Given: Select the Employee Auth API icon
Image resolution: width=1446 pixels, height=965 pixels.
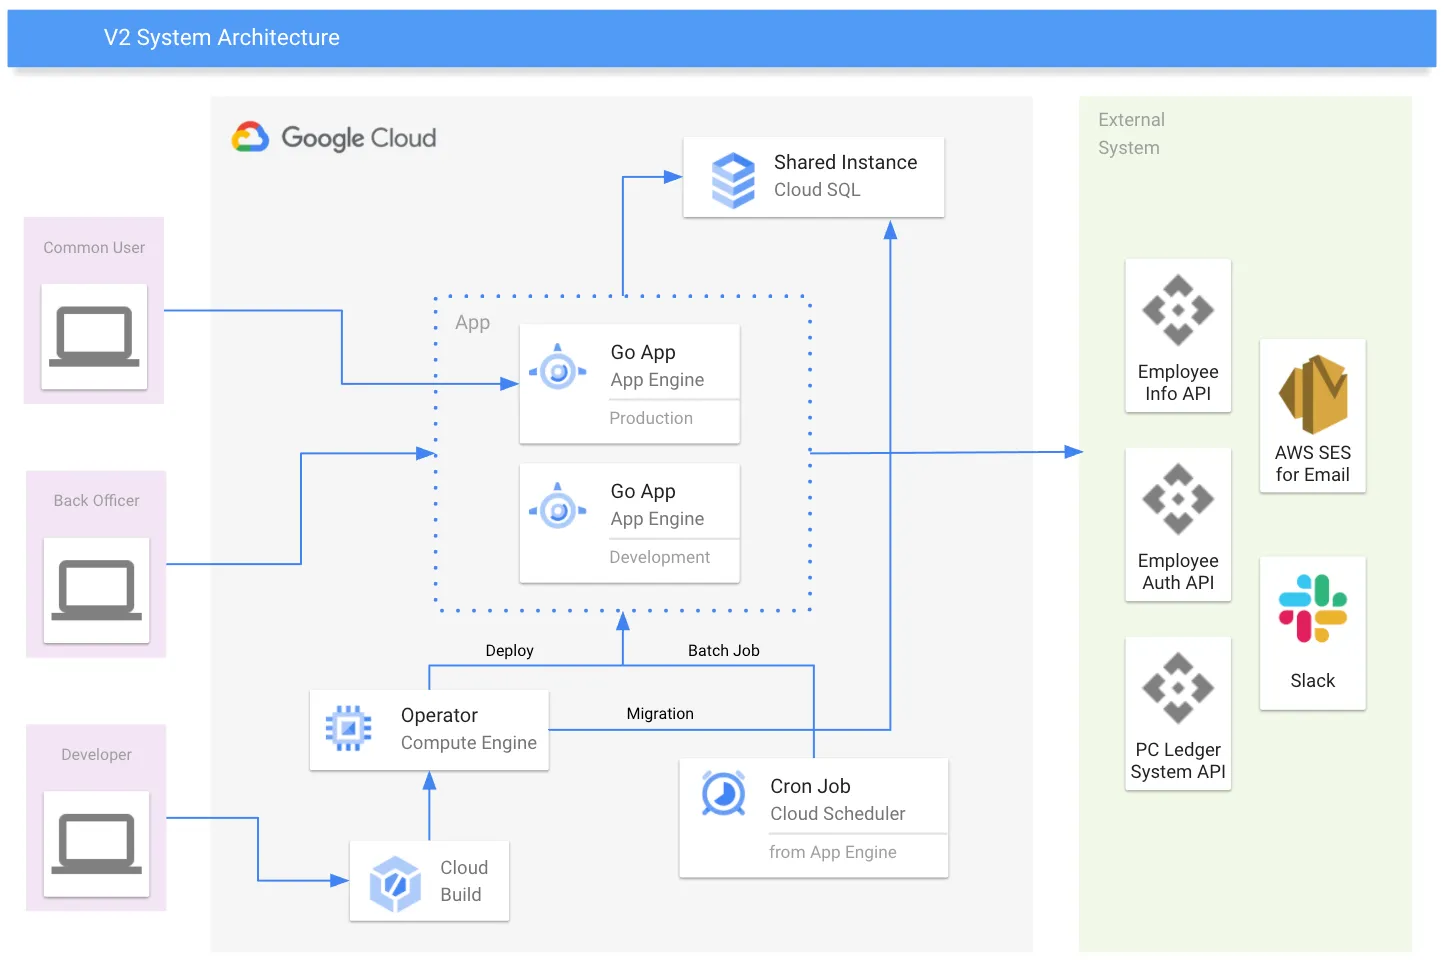Looking at the screenshot, I should [x=1177, y=499].
